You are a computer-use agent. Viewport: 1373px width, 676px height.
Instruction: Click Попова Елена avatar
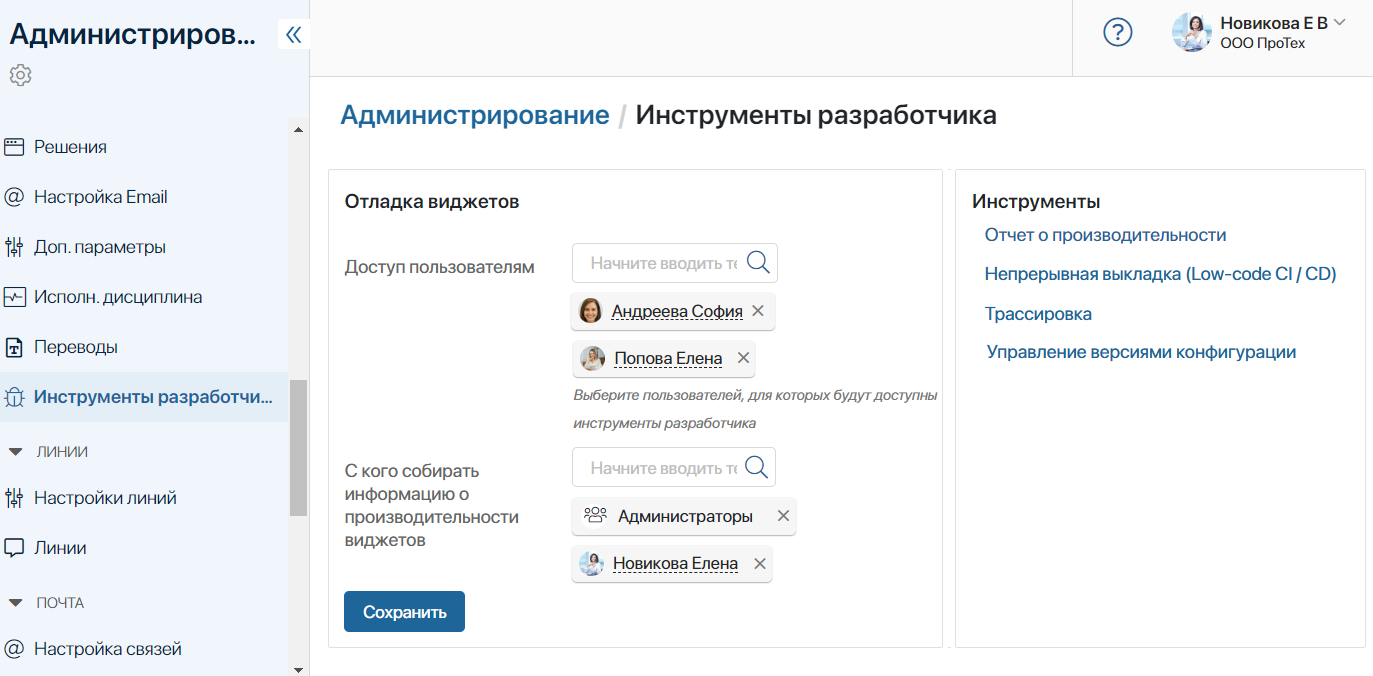[593, 358]
